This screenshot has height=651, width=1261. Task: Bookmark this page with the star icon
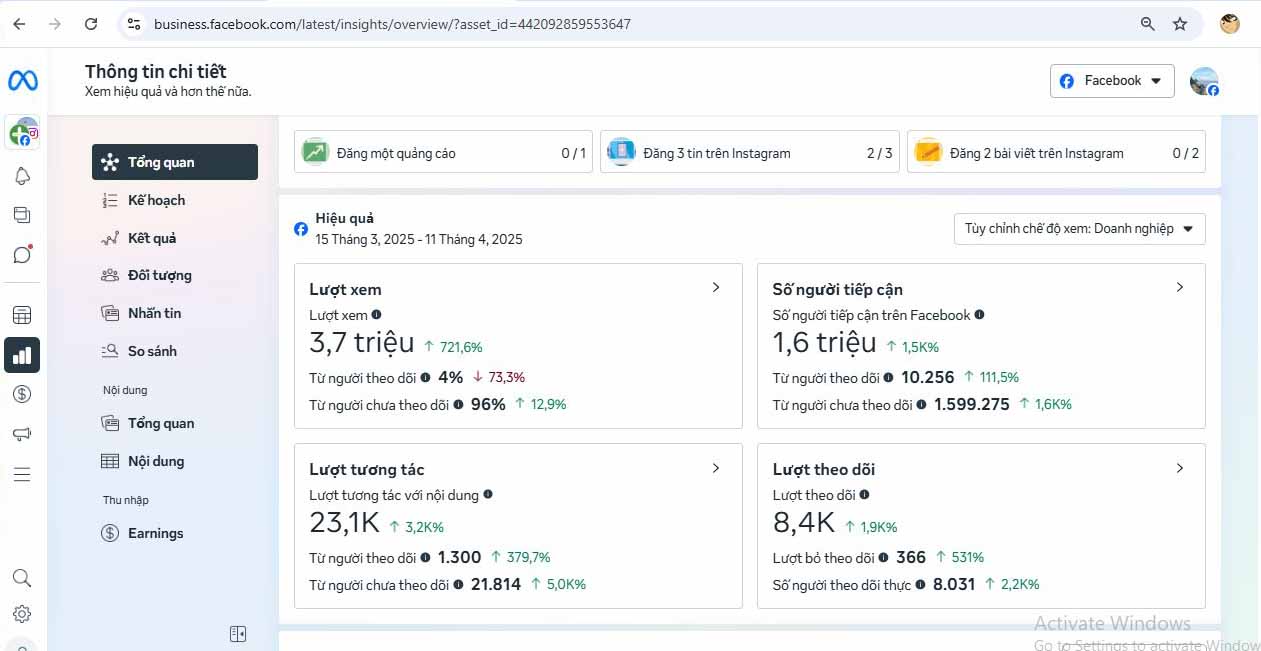point(1180,24)
